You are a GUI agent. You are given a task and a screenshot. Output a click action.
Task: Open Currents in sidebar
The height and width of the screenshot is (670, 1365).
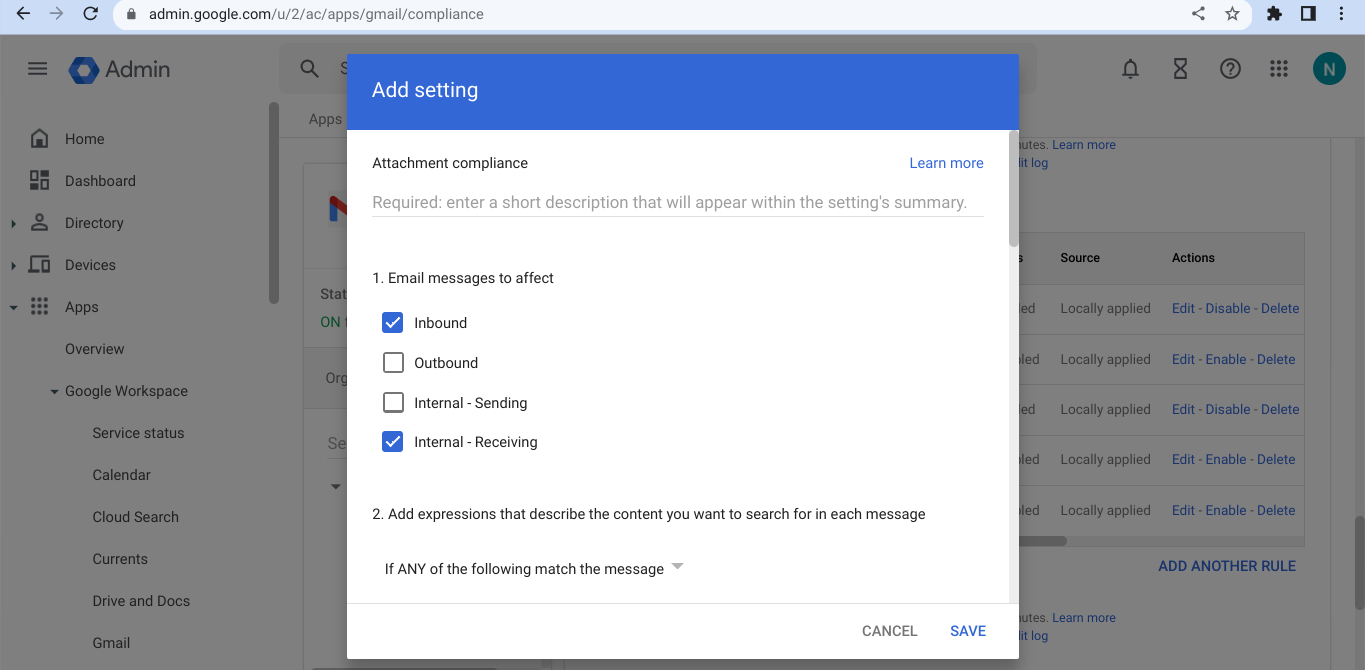tap(120, 559)
